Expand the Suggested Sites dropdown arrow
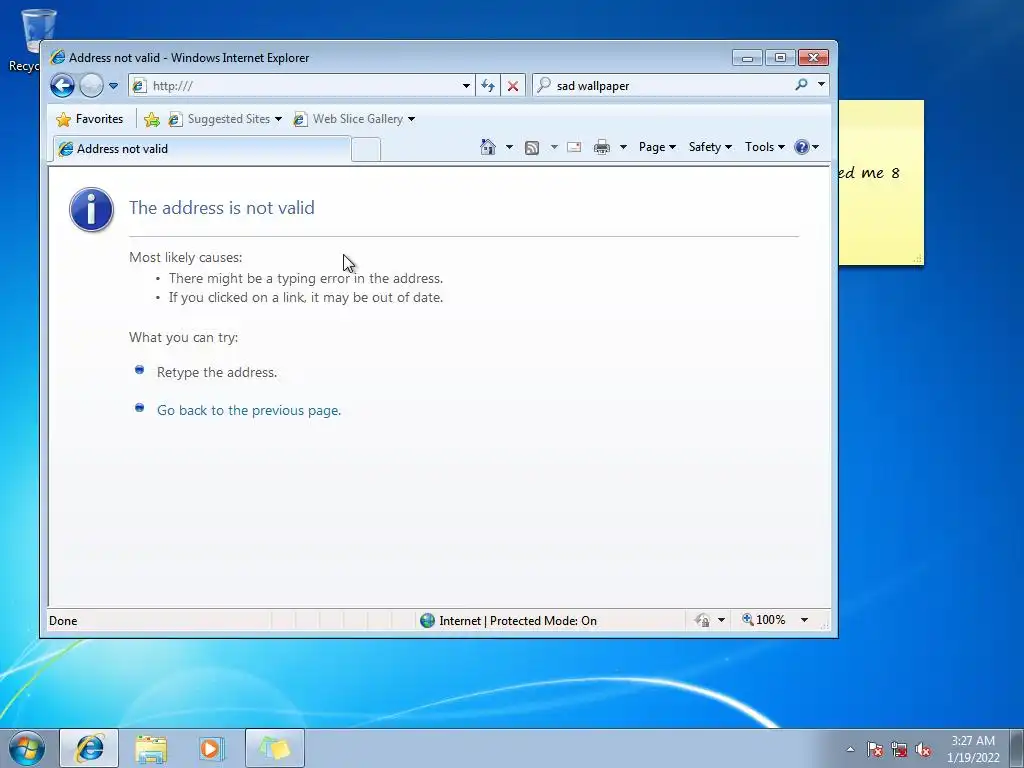The width and height of the screenshot is (1024, 768). click(278, 119)
